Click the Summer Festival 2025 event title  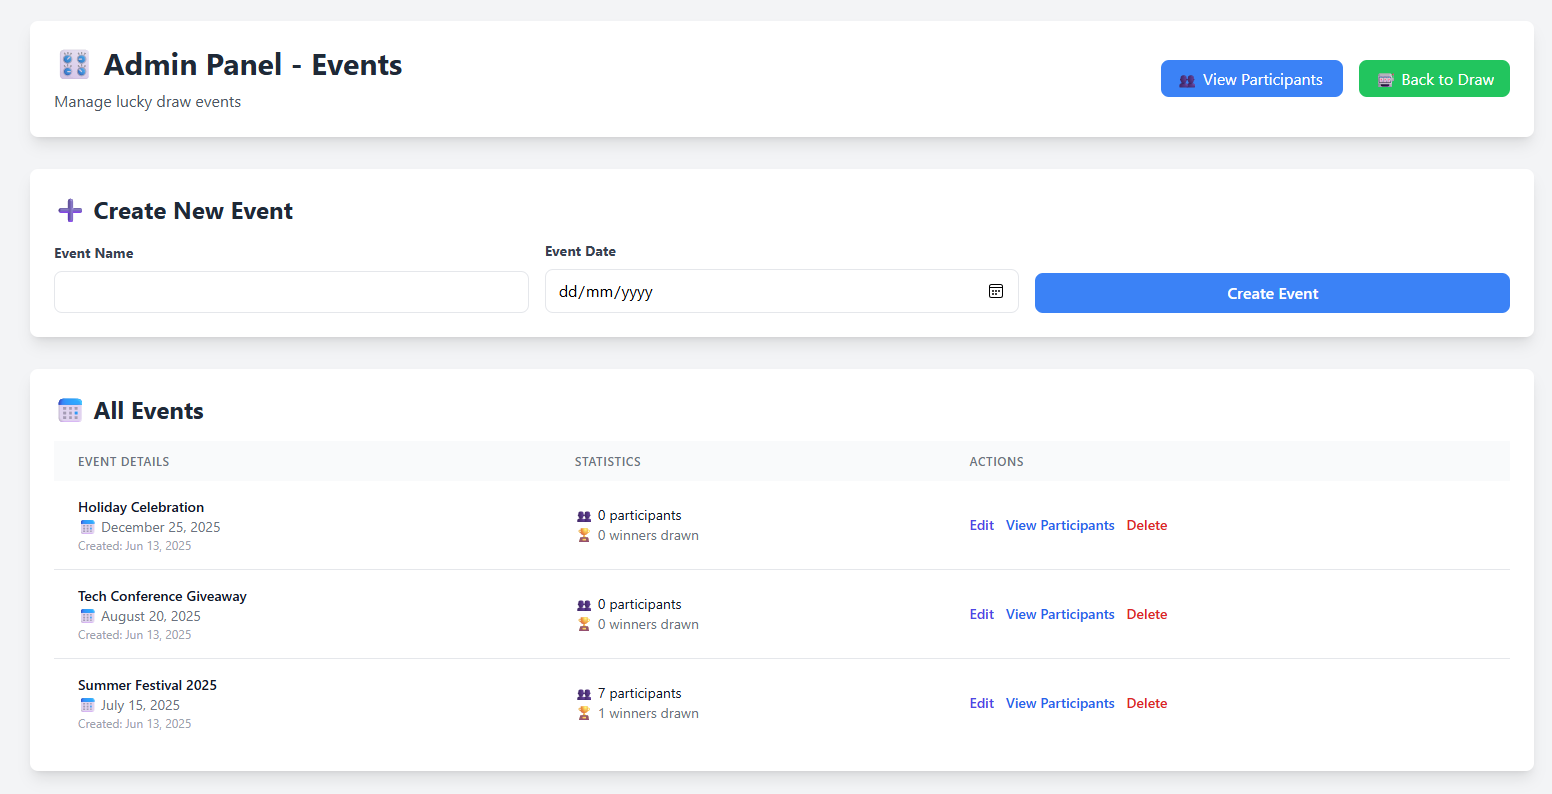click(147, 685)
